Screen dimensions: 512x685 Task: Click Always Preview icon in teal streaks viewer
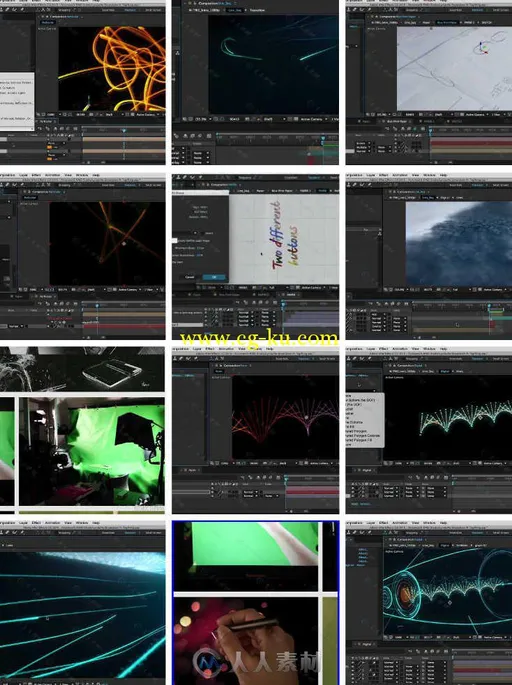(185, 119)
